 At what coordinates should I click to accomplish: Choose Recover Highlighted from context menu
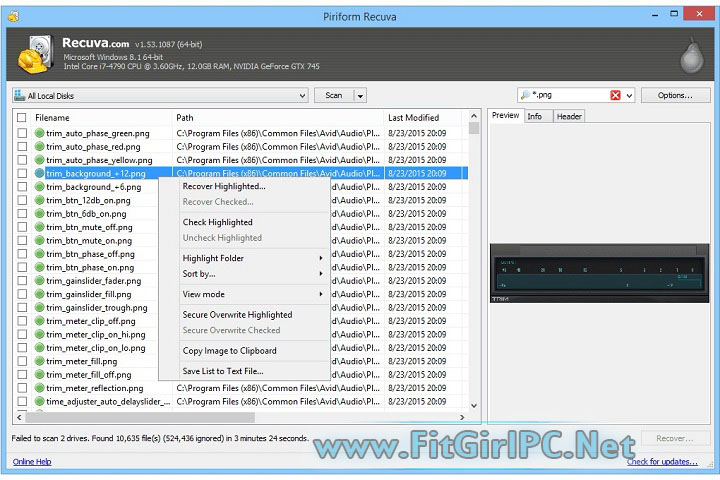[x=224, y=186]
